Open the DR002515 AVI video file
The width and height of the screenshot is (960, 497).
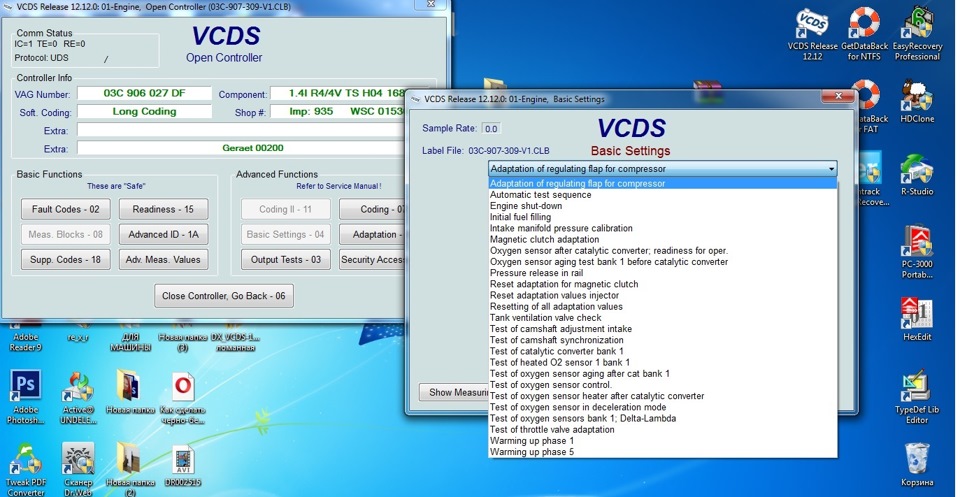[x=182, y=465]
